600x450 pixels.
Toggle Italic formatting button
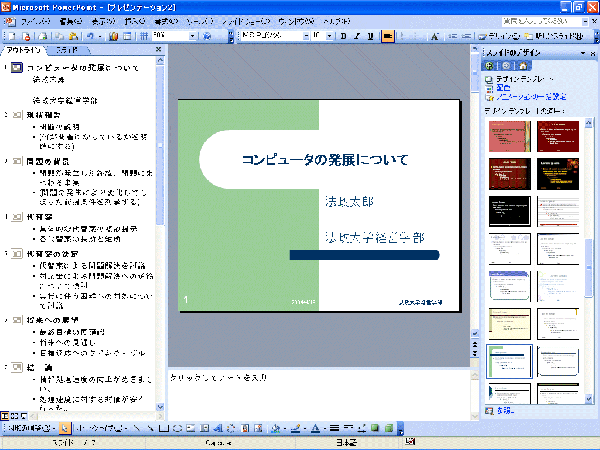click(357, 36)
